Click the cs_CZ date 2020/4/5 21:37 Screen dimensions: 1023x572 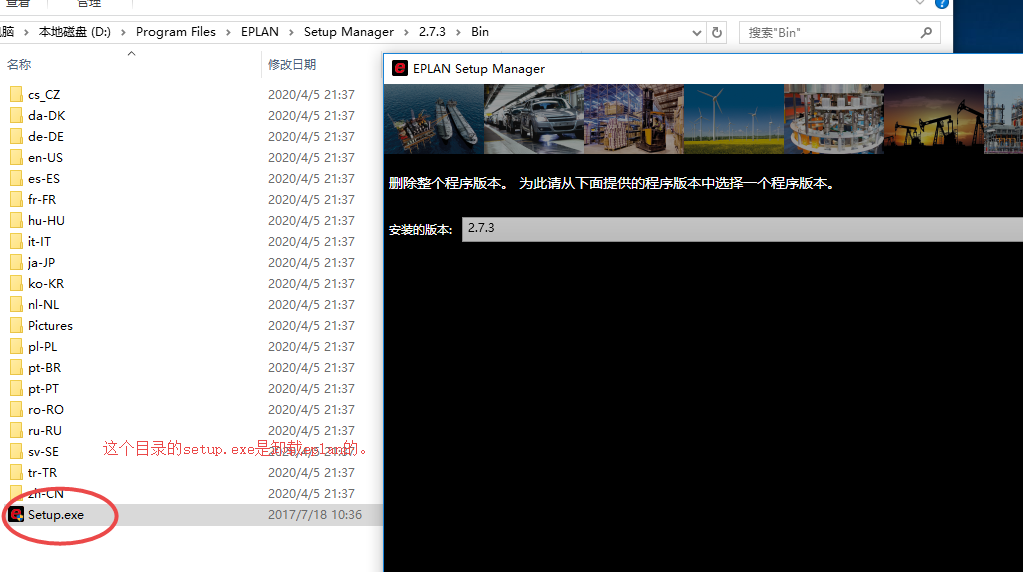[311, 95]
